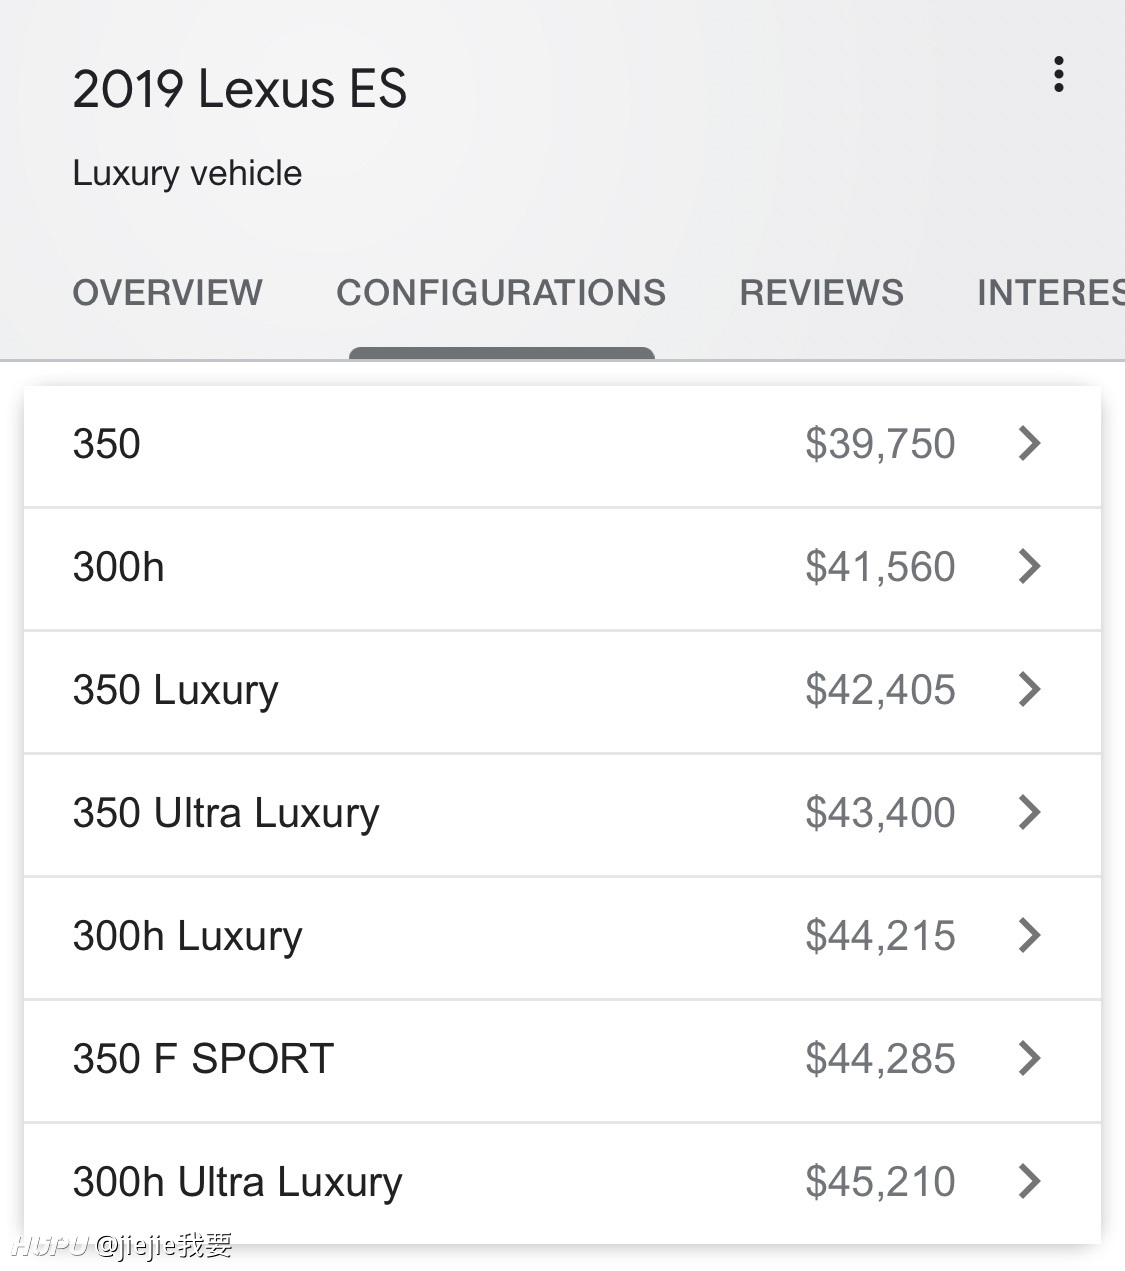Screen dimensions: 1125x1271
Task: Click the Luxury vehicle subtitle
Action: (x=187, y=173)
